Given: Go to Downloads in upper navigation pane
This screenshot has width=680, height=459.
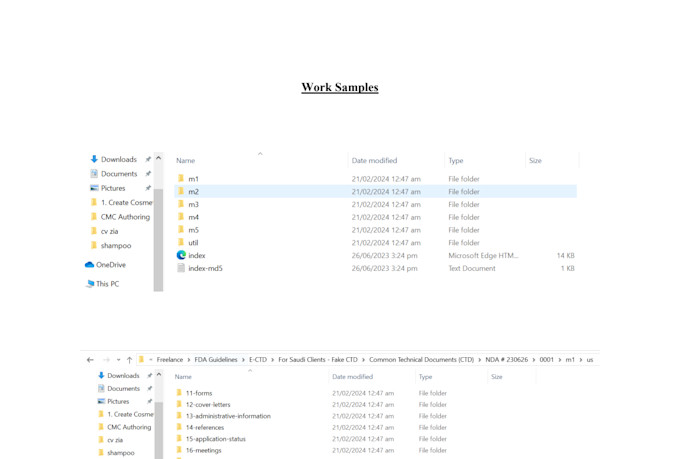Looking at the screenshot, I should pos(119,159).
